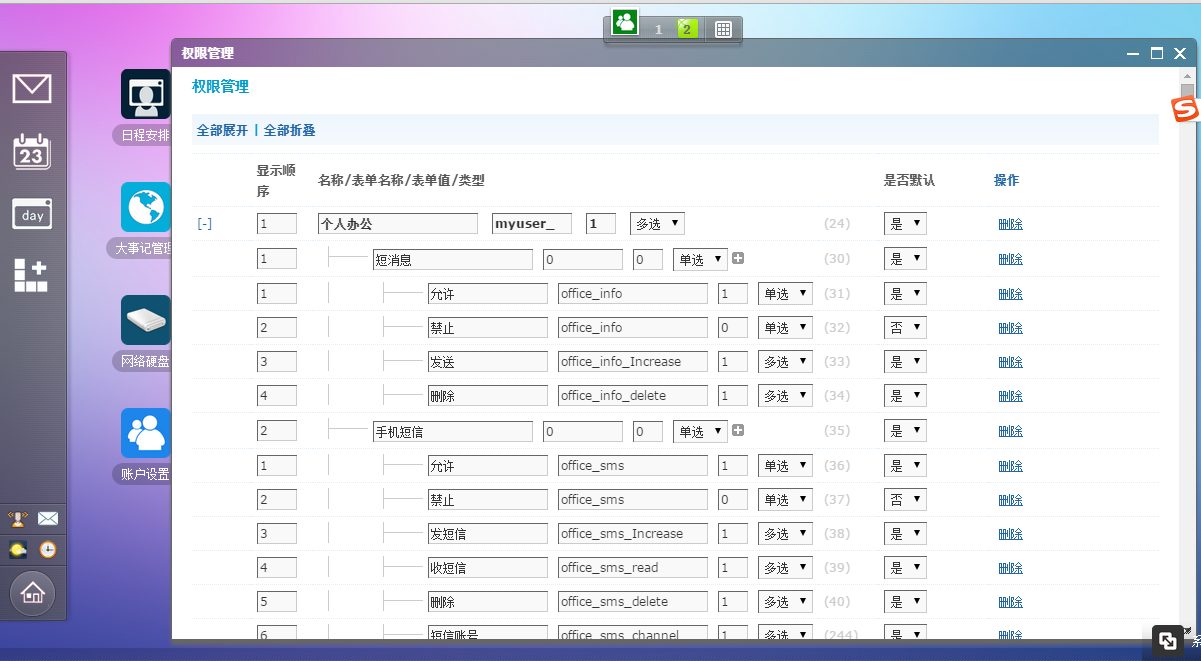Click plus icon next to 短消息 row
The height and width of the screenshot is (661, 1201).
738,259
